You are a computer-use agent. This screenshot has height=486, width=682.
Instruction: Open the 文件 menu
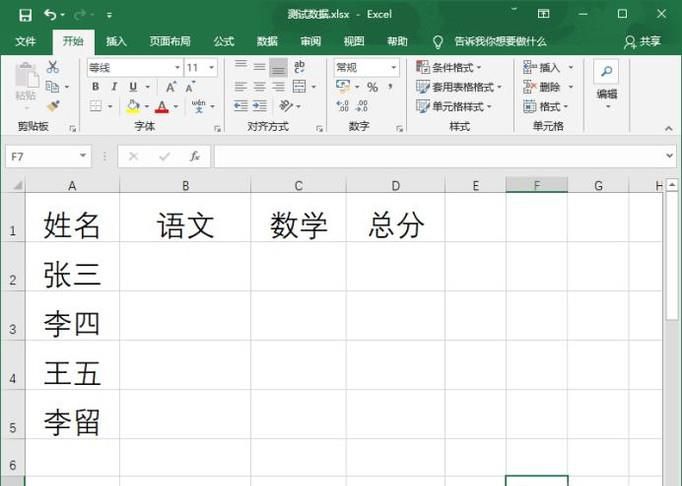click(x=25, y=41)
